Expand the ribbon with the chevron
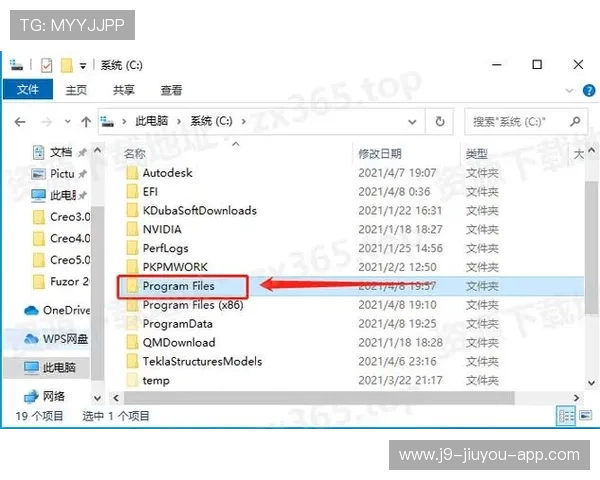600x480 pixels. point(569,91)
